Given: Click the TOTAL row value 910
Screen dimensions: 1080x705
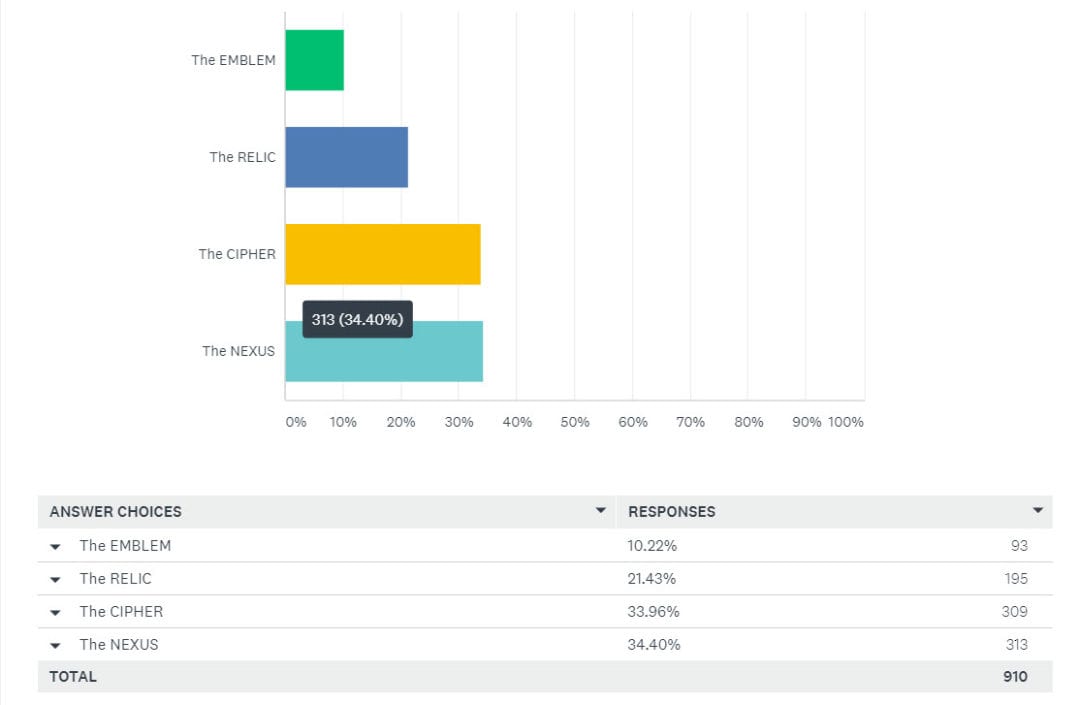Looking at the screenshot, I should coord(1015,676).
